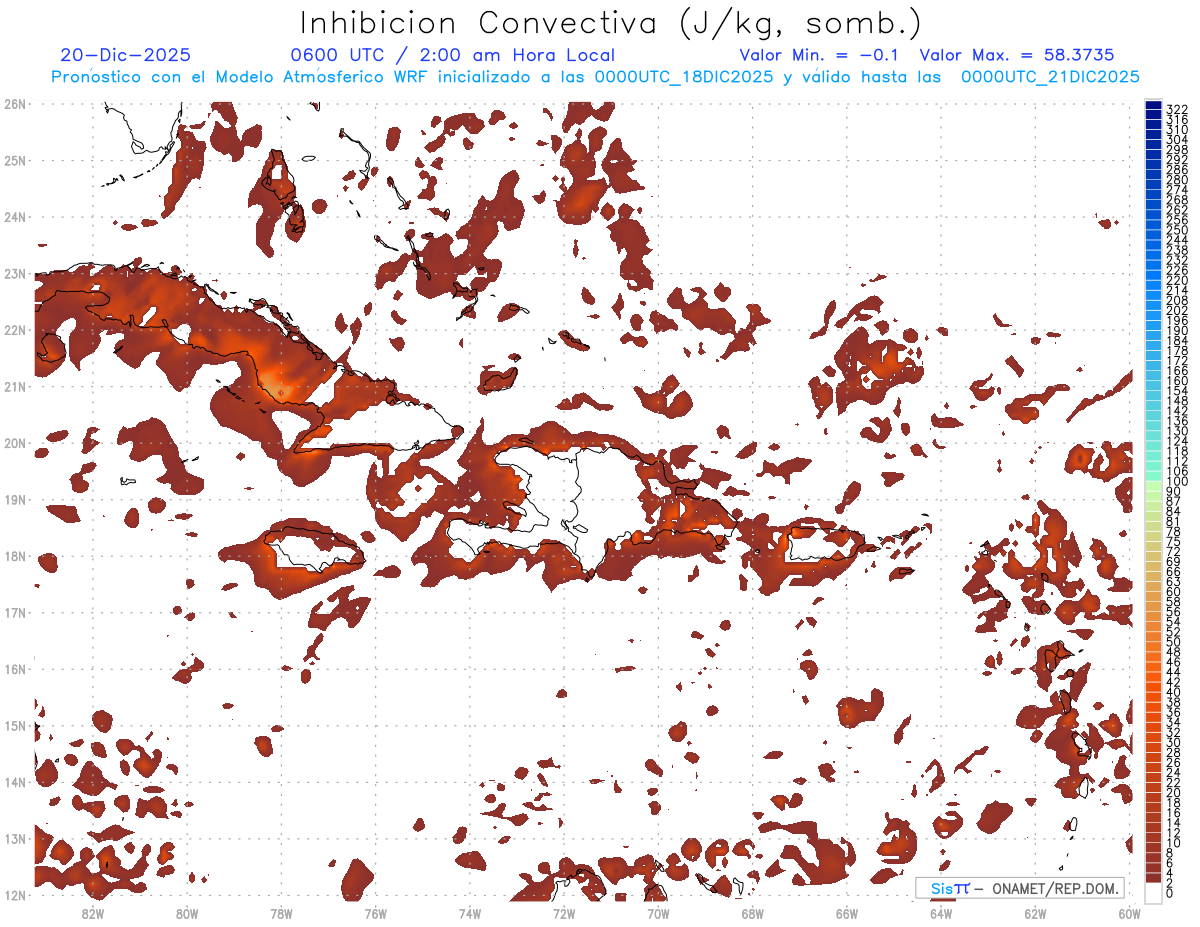Click the '80W' longitude label

[187, 913]
